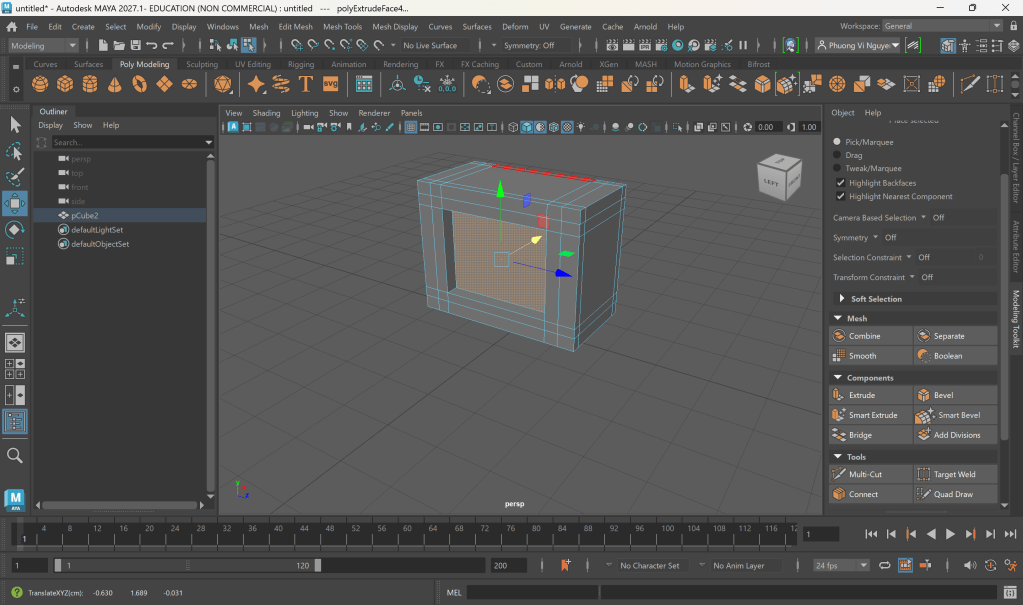Open search via the magnifier icon
The height and width of the screenshot is (605, 1023).
click(x=14, y=456)
